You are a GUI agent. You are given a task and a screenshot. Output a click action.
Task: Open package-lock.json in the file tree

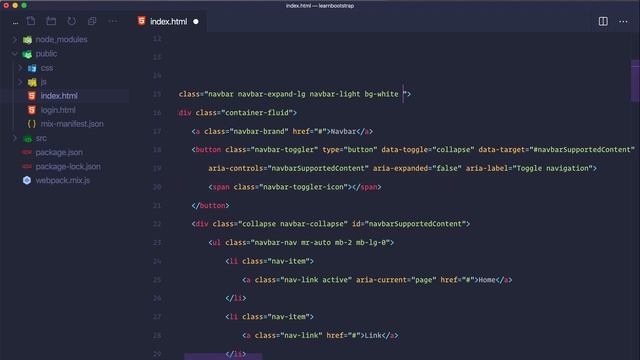pyautogui.click(x=68, y=167)
